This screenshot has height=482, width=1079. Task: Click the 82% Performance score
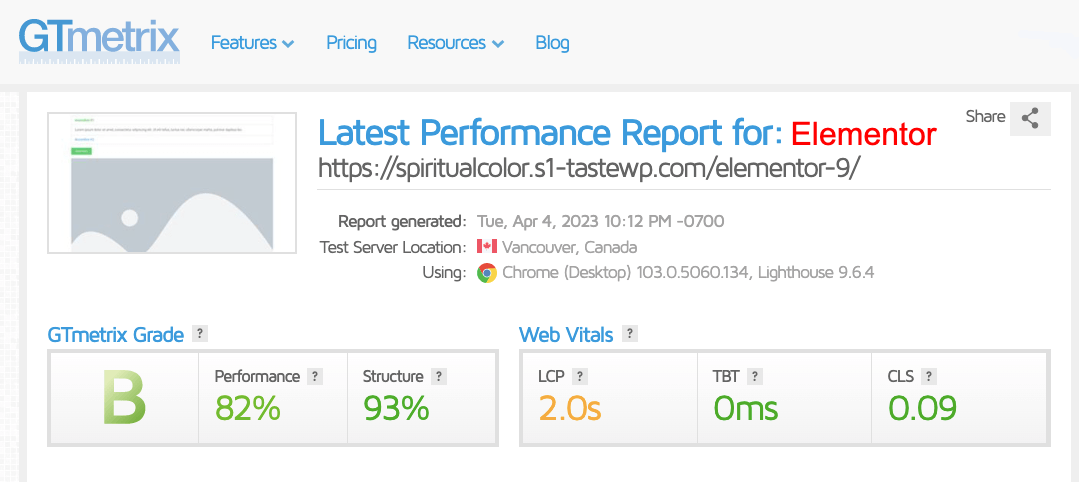tap(247, 408)
